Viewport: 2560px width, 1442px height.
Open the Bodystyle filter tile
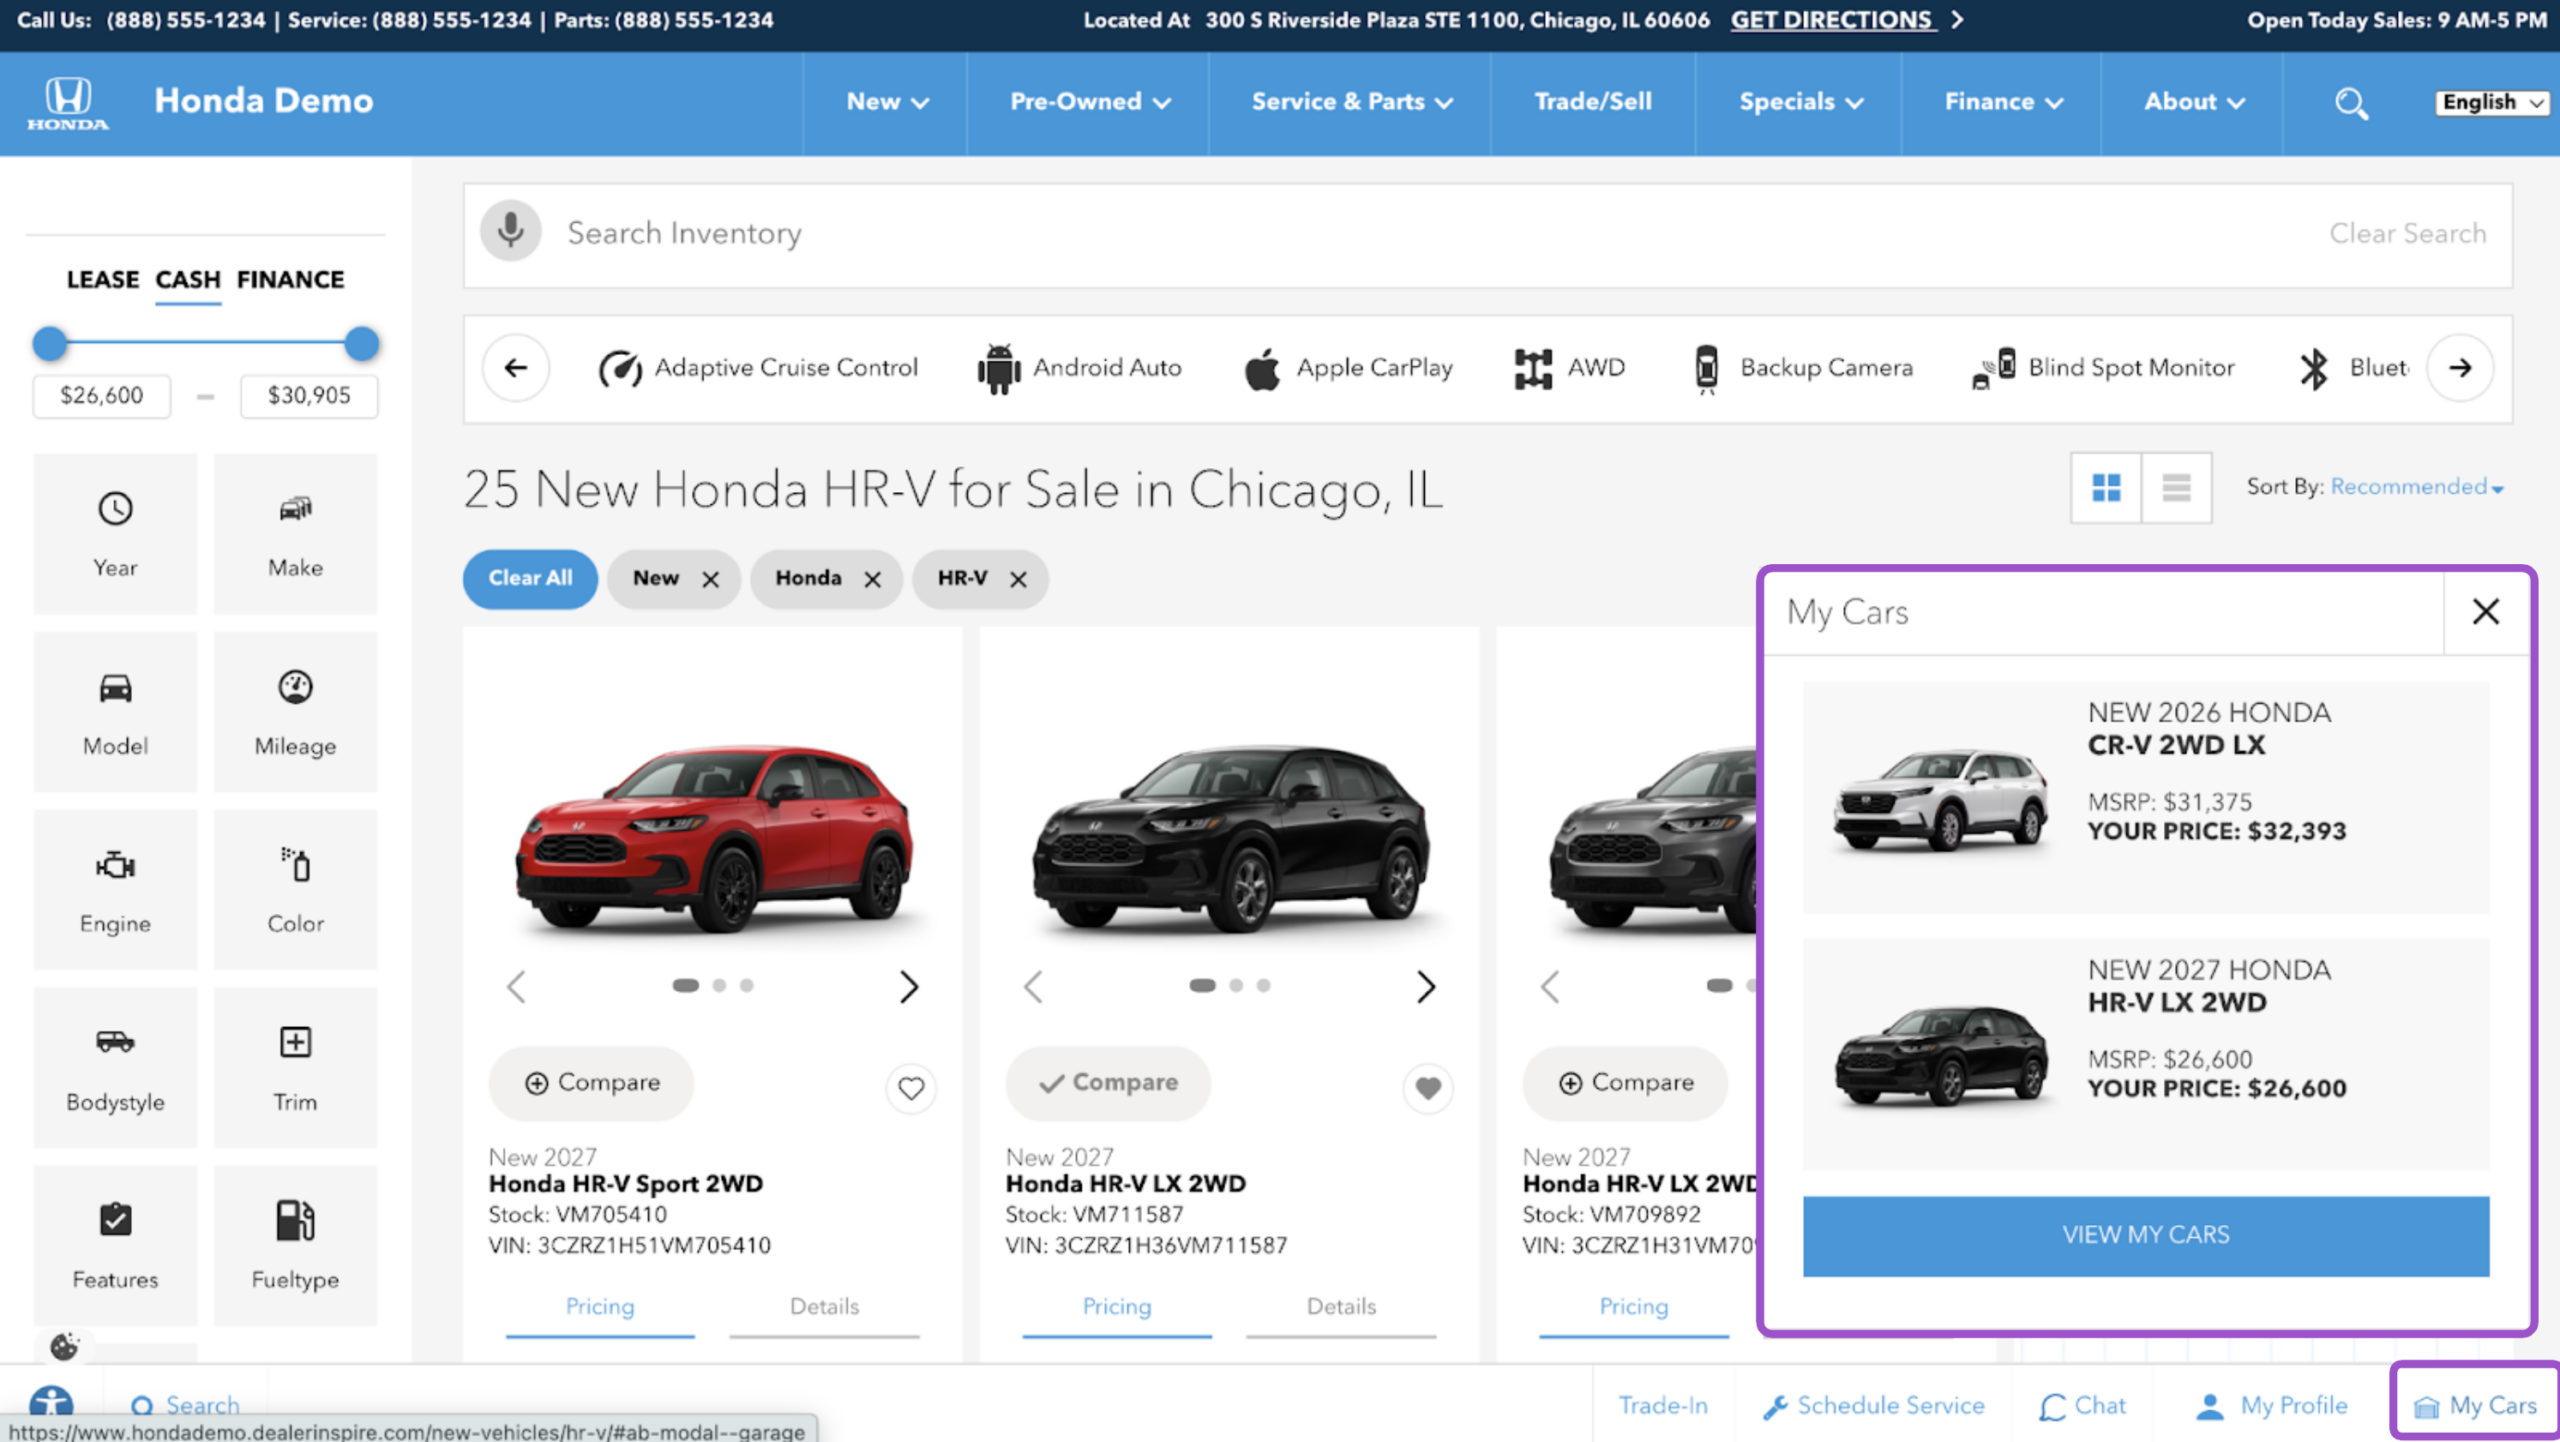(115, 1068)
